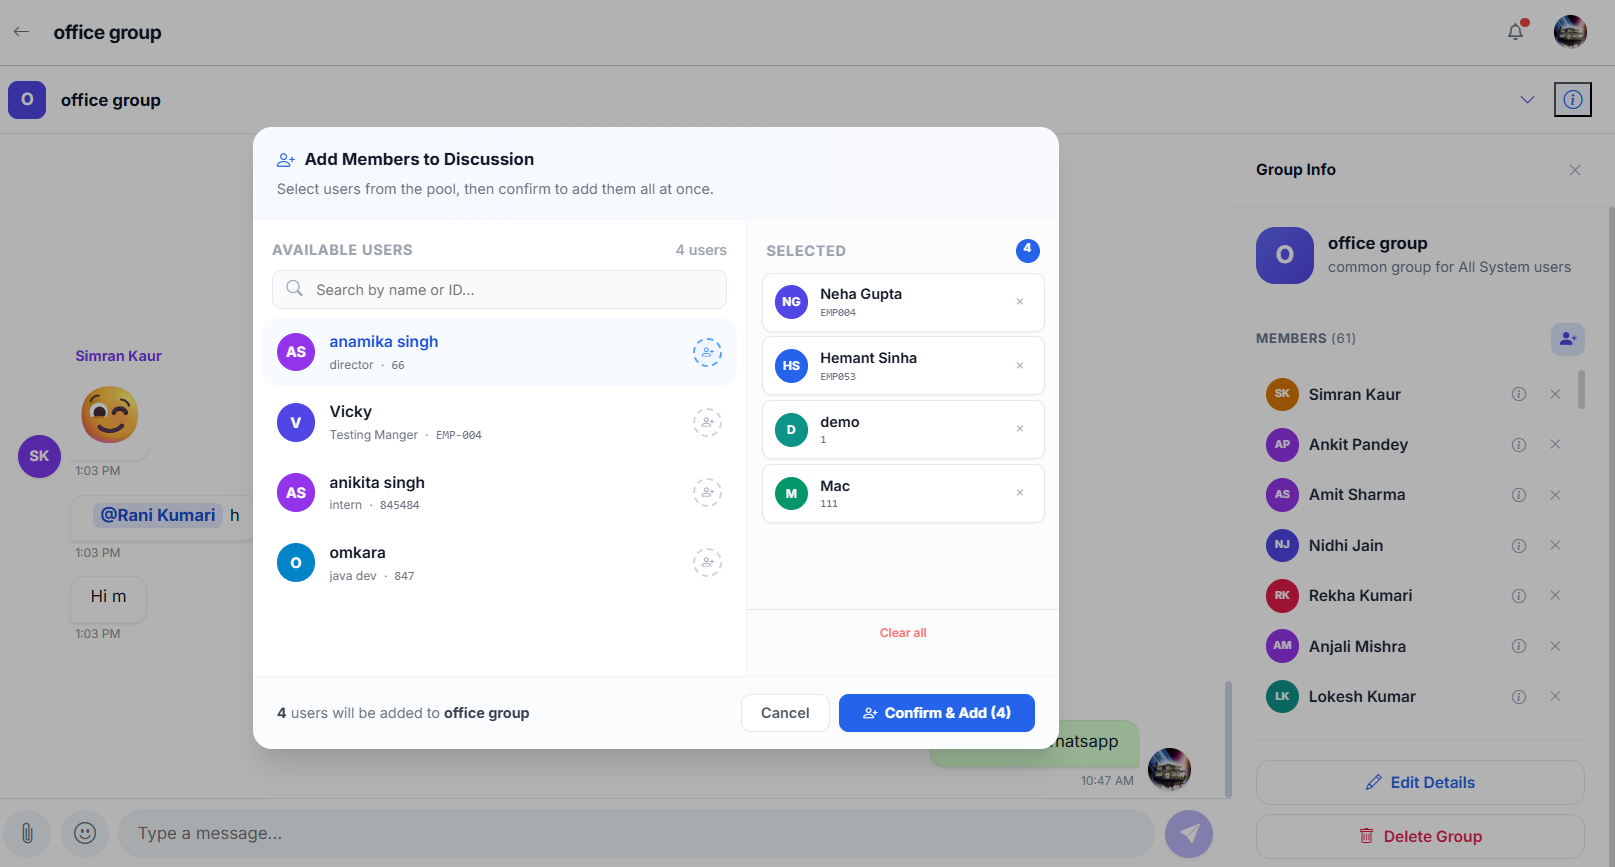
Task: Focus the Search by name or ID field
Action: coord(499,290)
